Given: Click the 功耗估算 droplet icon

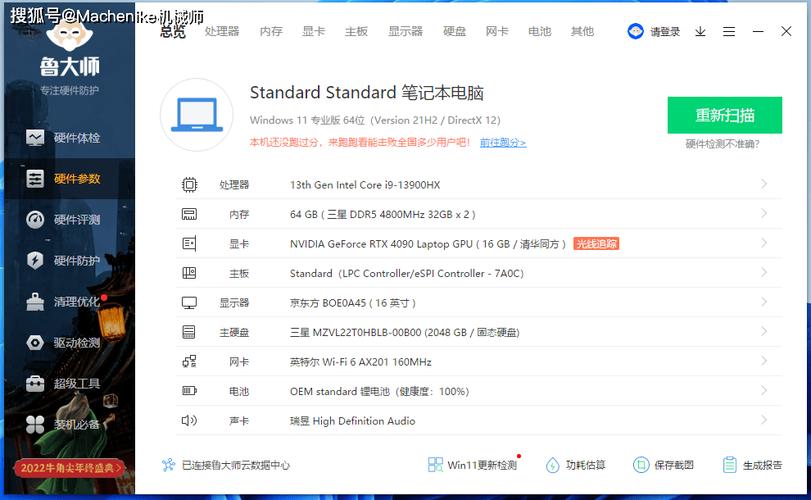Looking at the screenshot, I should click(552, 465).
